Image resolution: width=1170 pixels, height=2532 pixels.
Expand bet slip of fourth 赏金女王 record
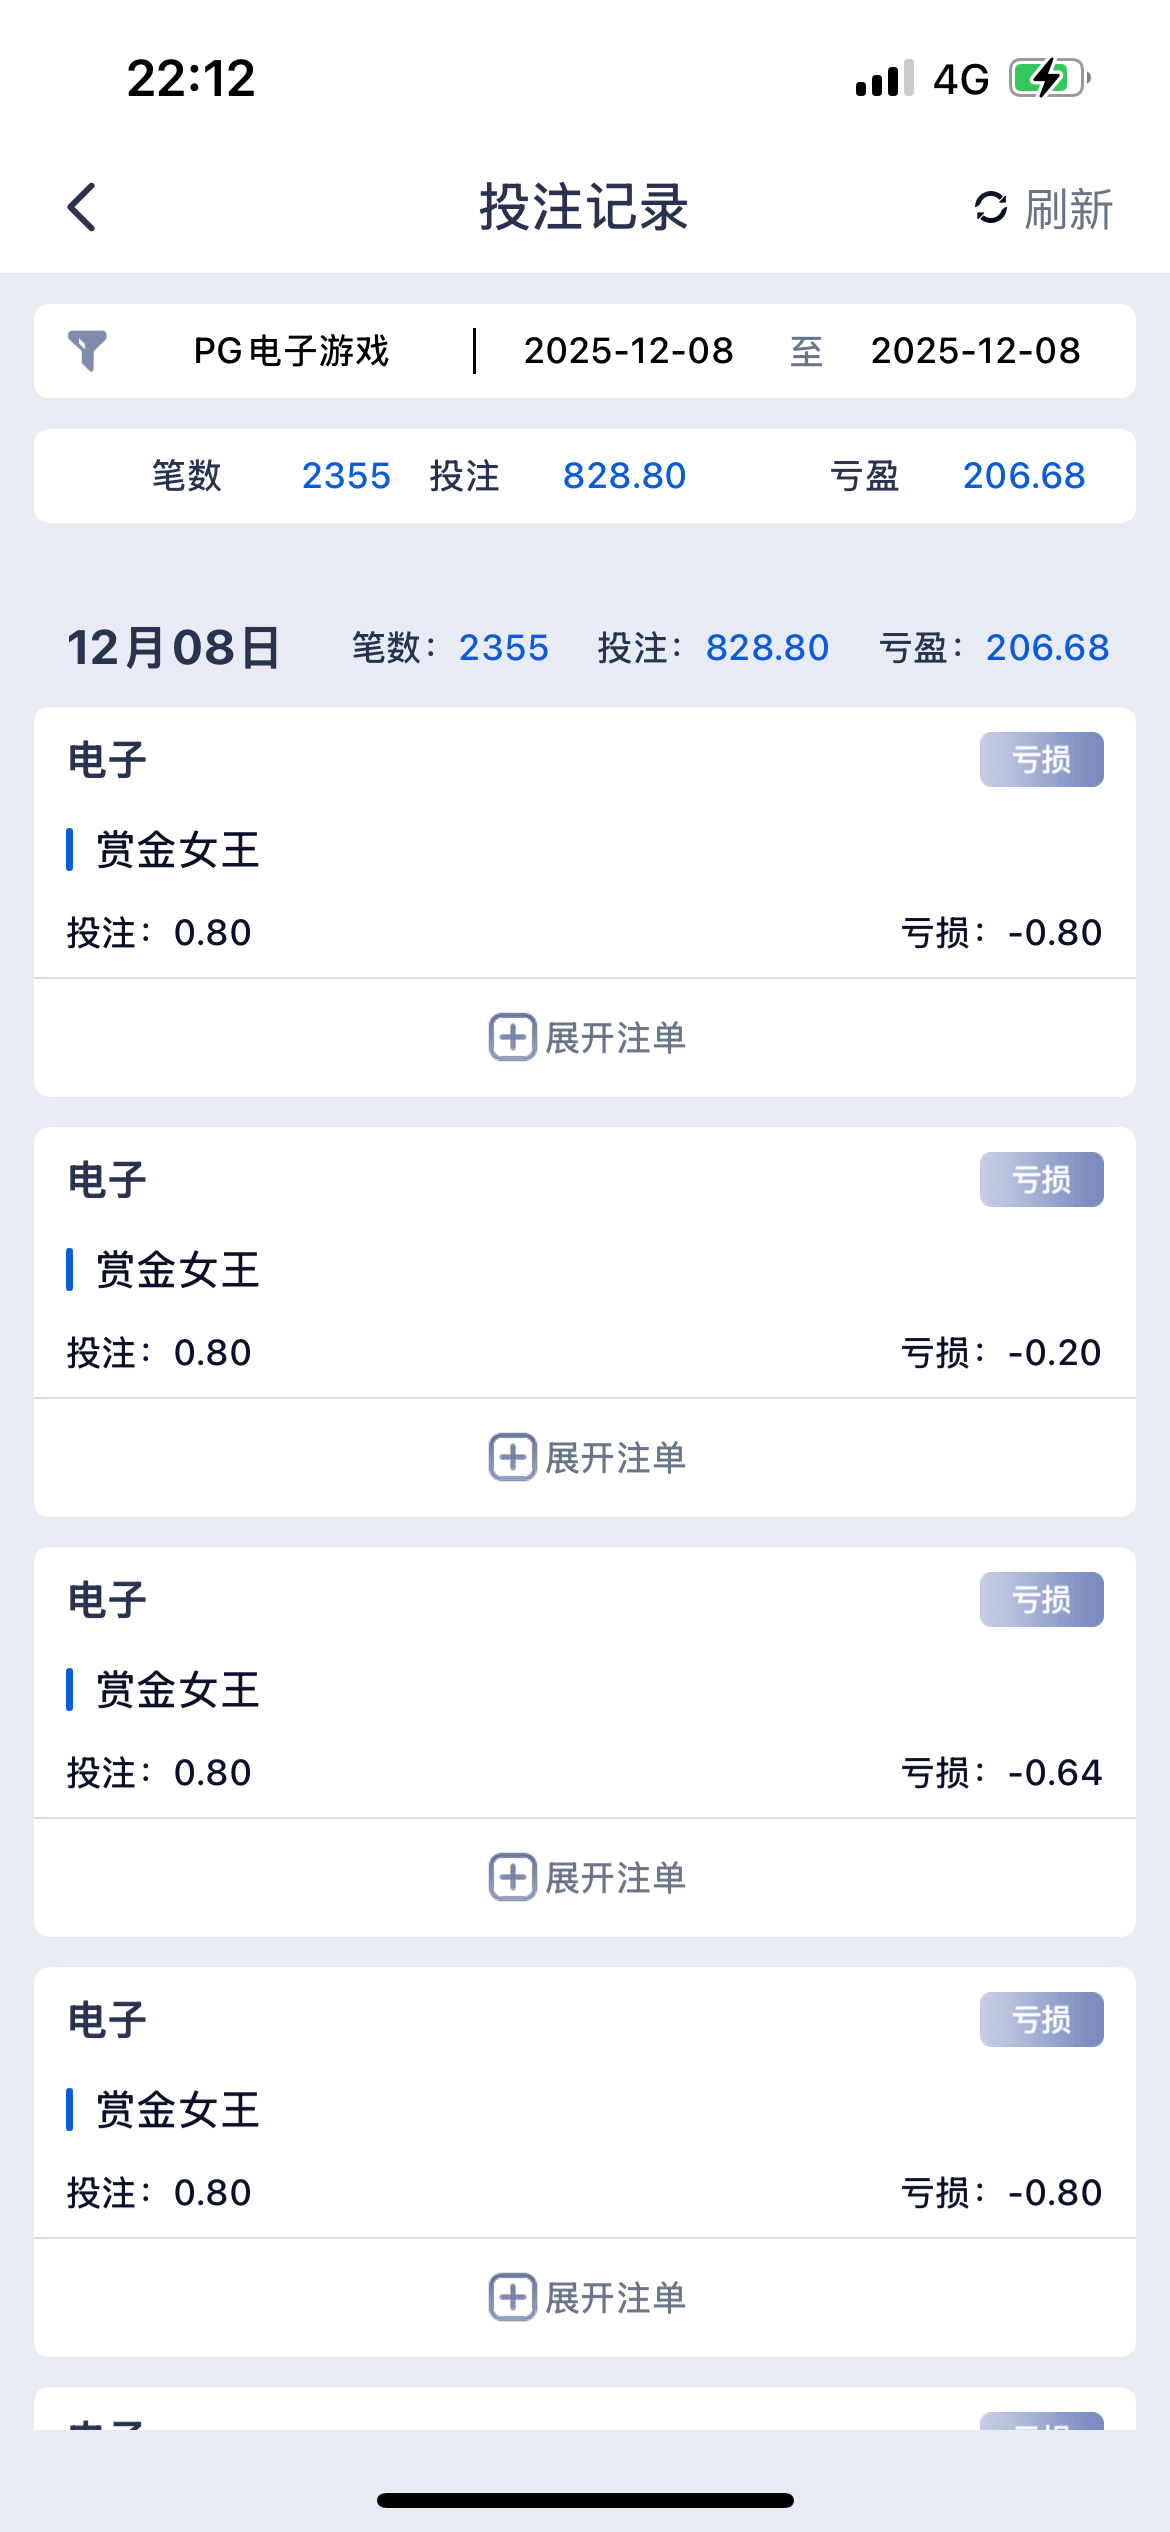point(586,2297)
